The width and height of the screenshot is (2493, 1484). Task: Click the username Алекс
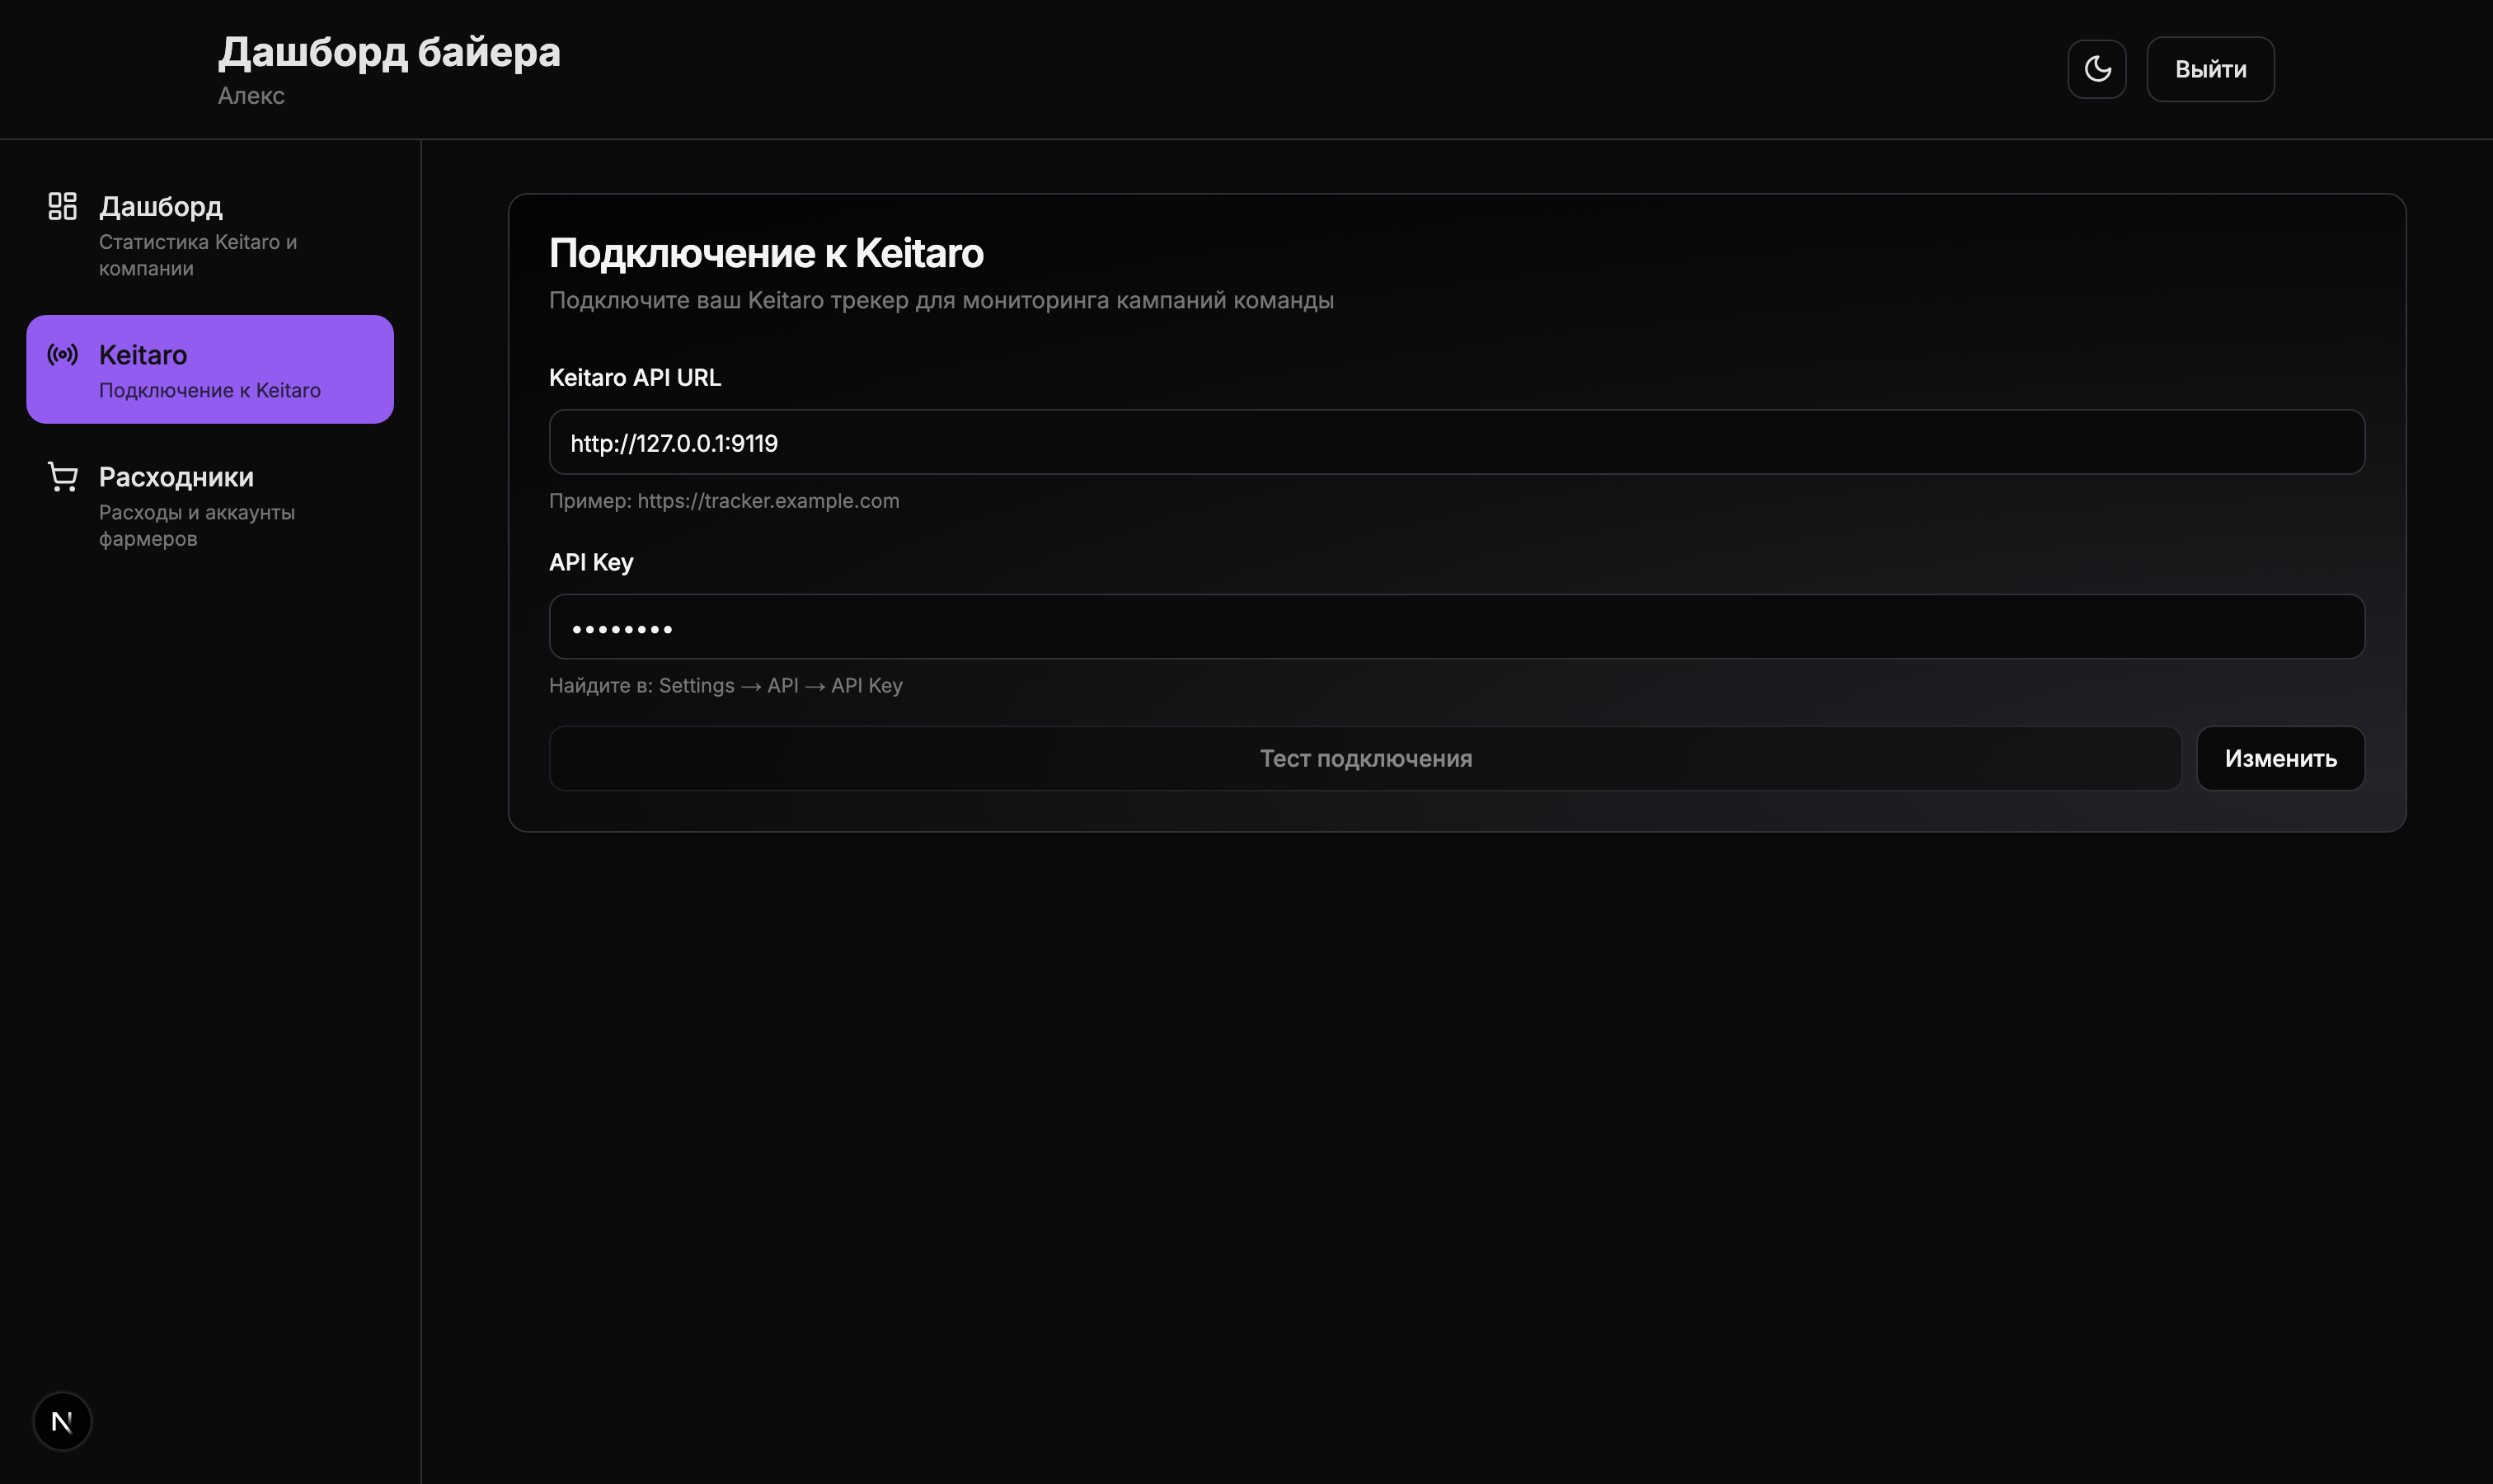coord(251,96)
